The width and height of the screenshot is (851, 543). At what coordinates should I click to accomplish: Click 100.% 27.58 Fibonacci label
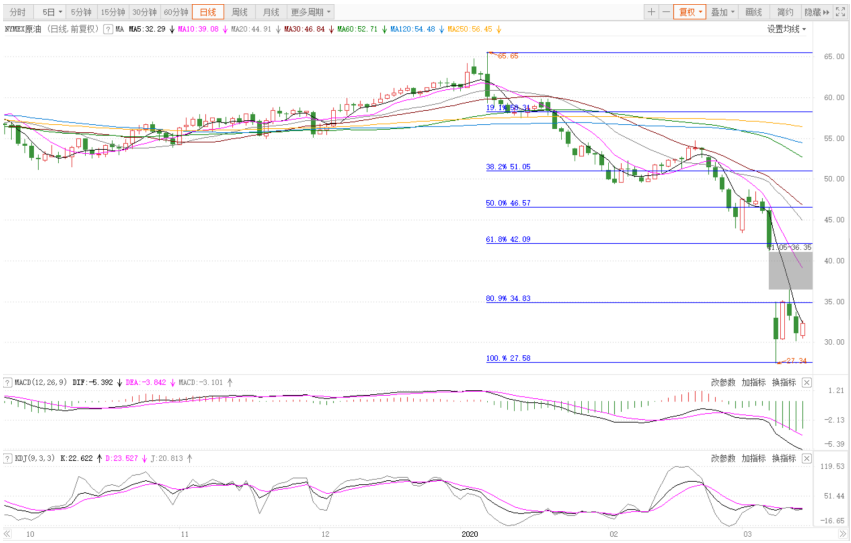tap(508, 358)
